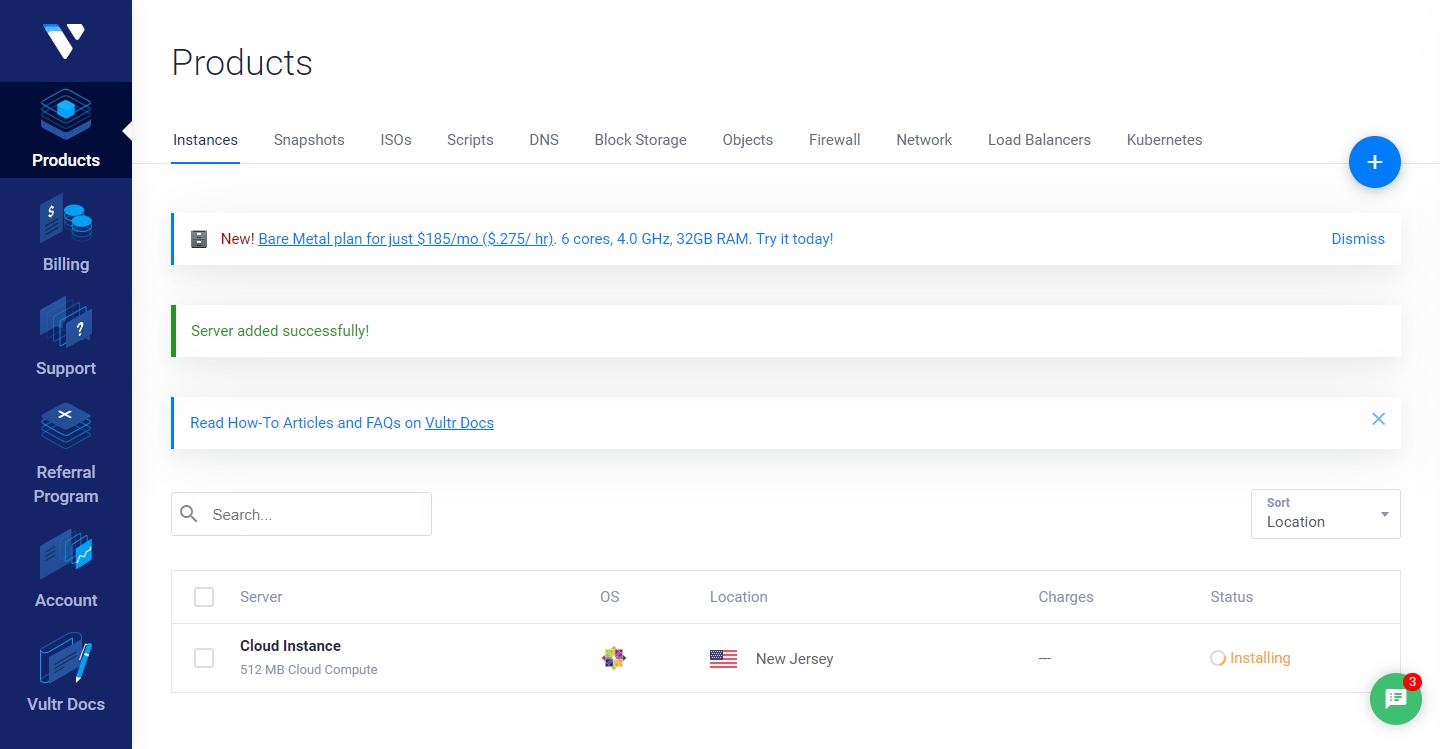Dismiss the Bare Metal announcement
This screenshot has width=1440, height=749.
coord(1358,239)
